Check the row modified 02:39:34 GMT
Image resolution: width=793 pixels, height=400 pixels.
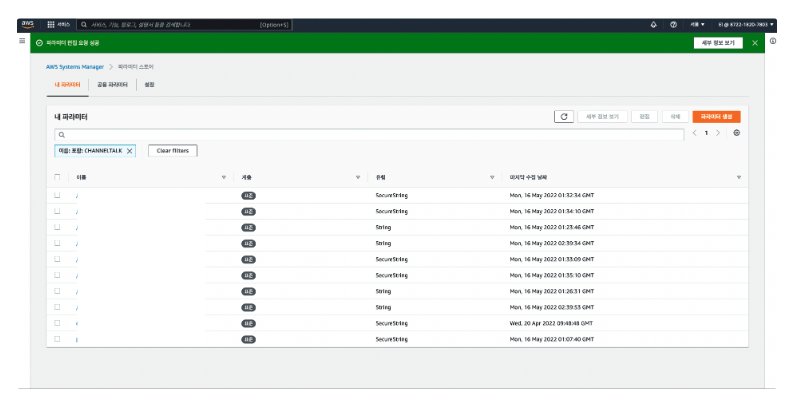57,243
